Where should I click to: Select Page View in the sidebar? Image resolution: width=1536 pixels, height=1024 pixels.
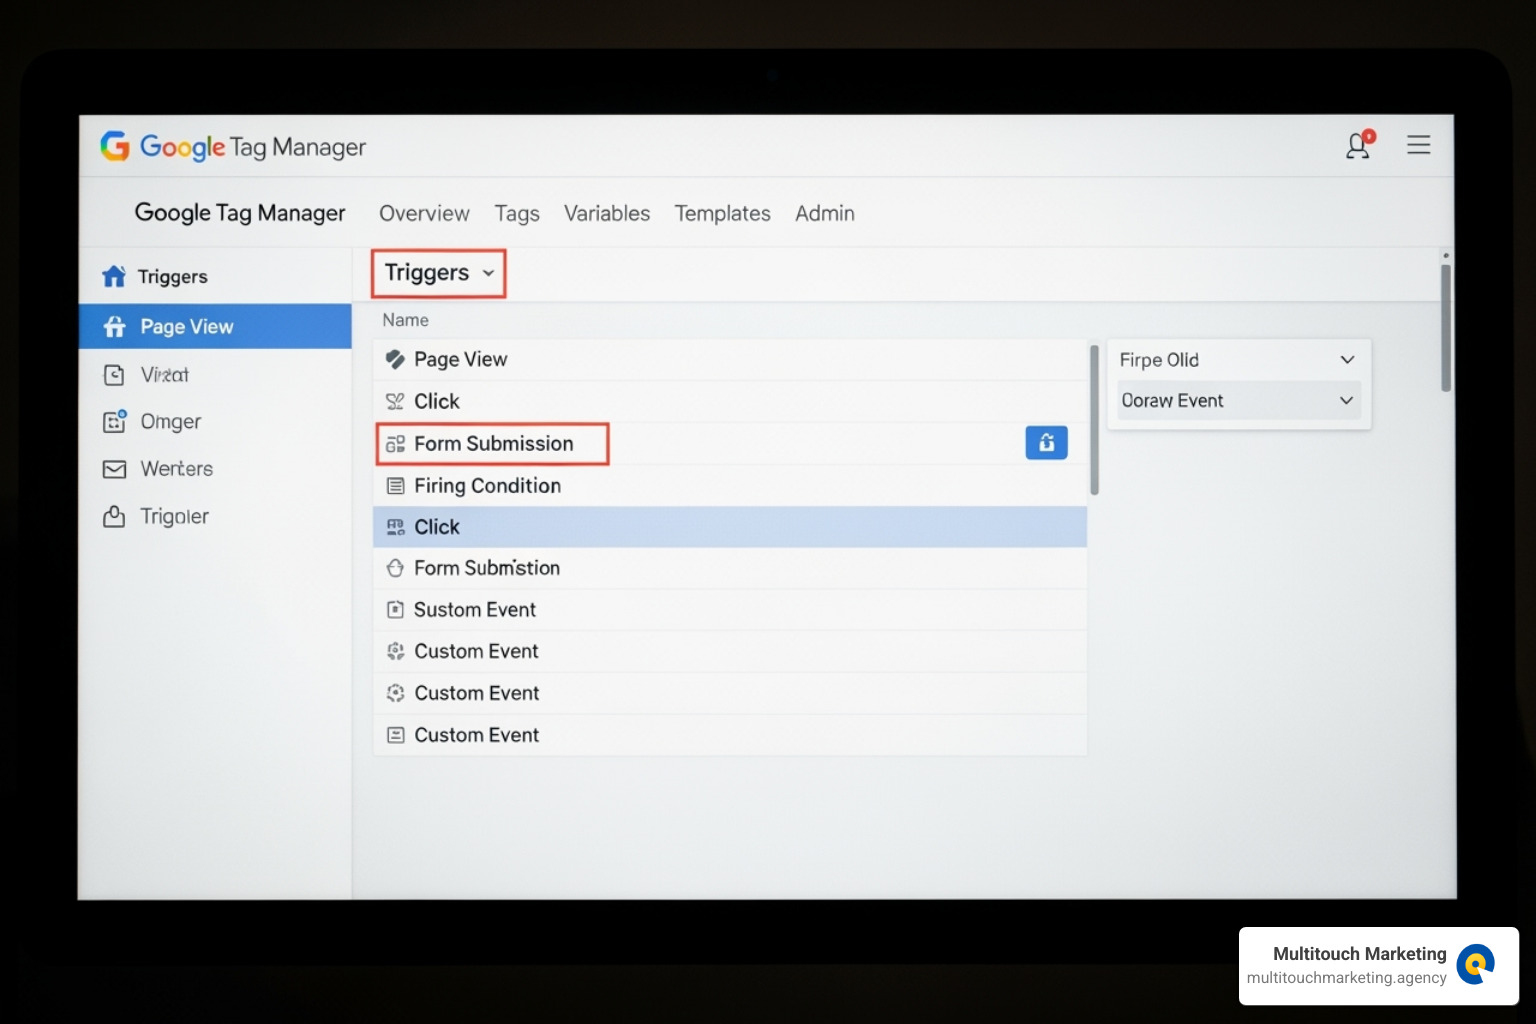187,327
